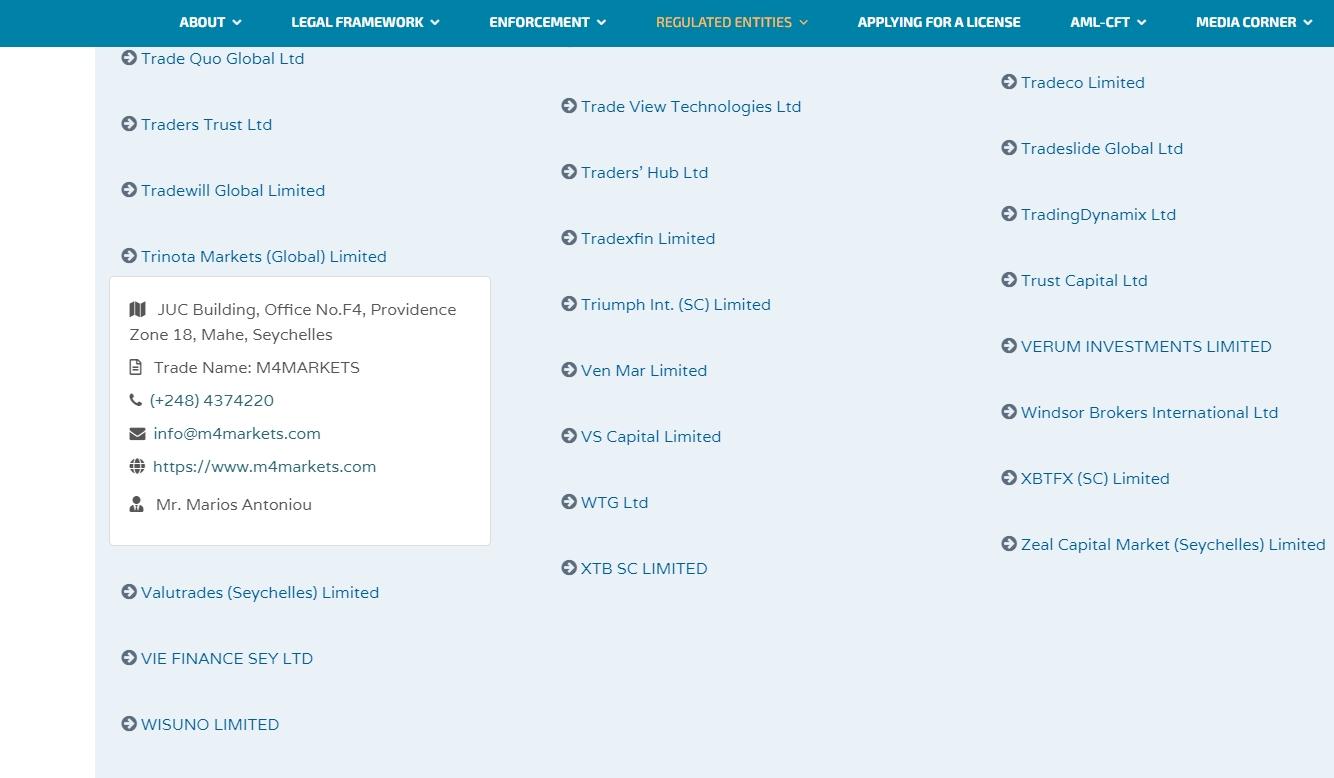Expand VS Capital Limited details
Screen dimensions: 1334x778
(x=651, y=436)
